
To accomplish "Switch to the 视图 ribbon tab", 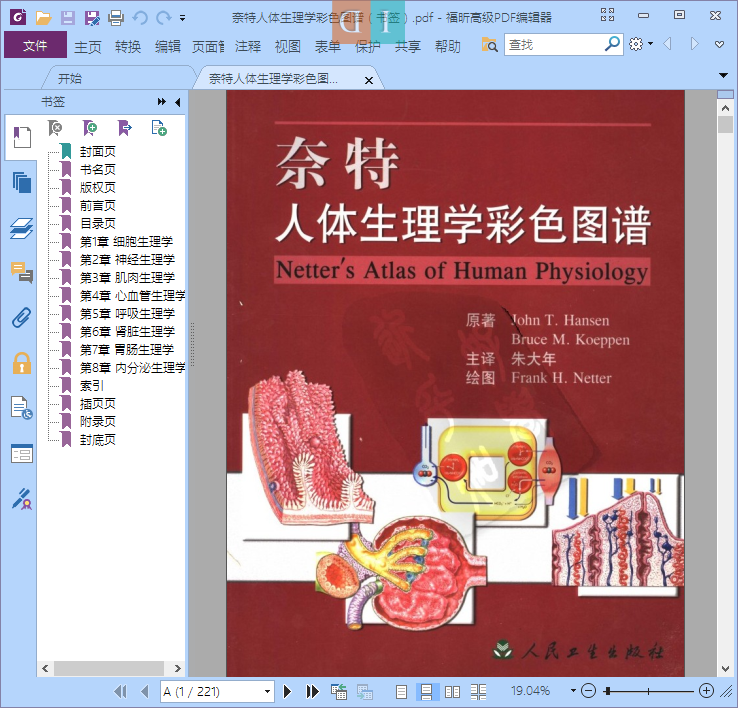I will 288,47.
